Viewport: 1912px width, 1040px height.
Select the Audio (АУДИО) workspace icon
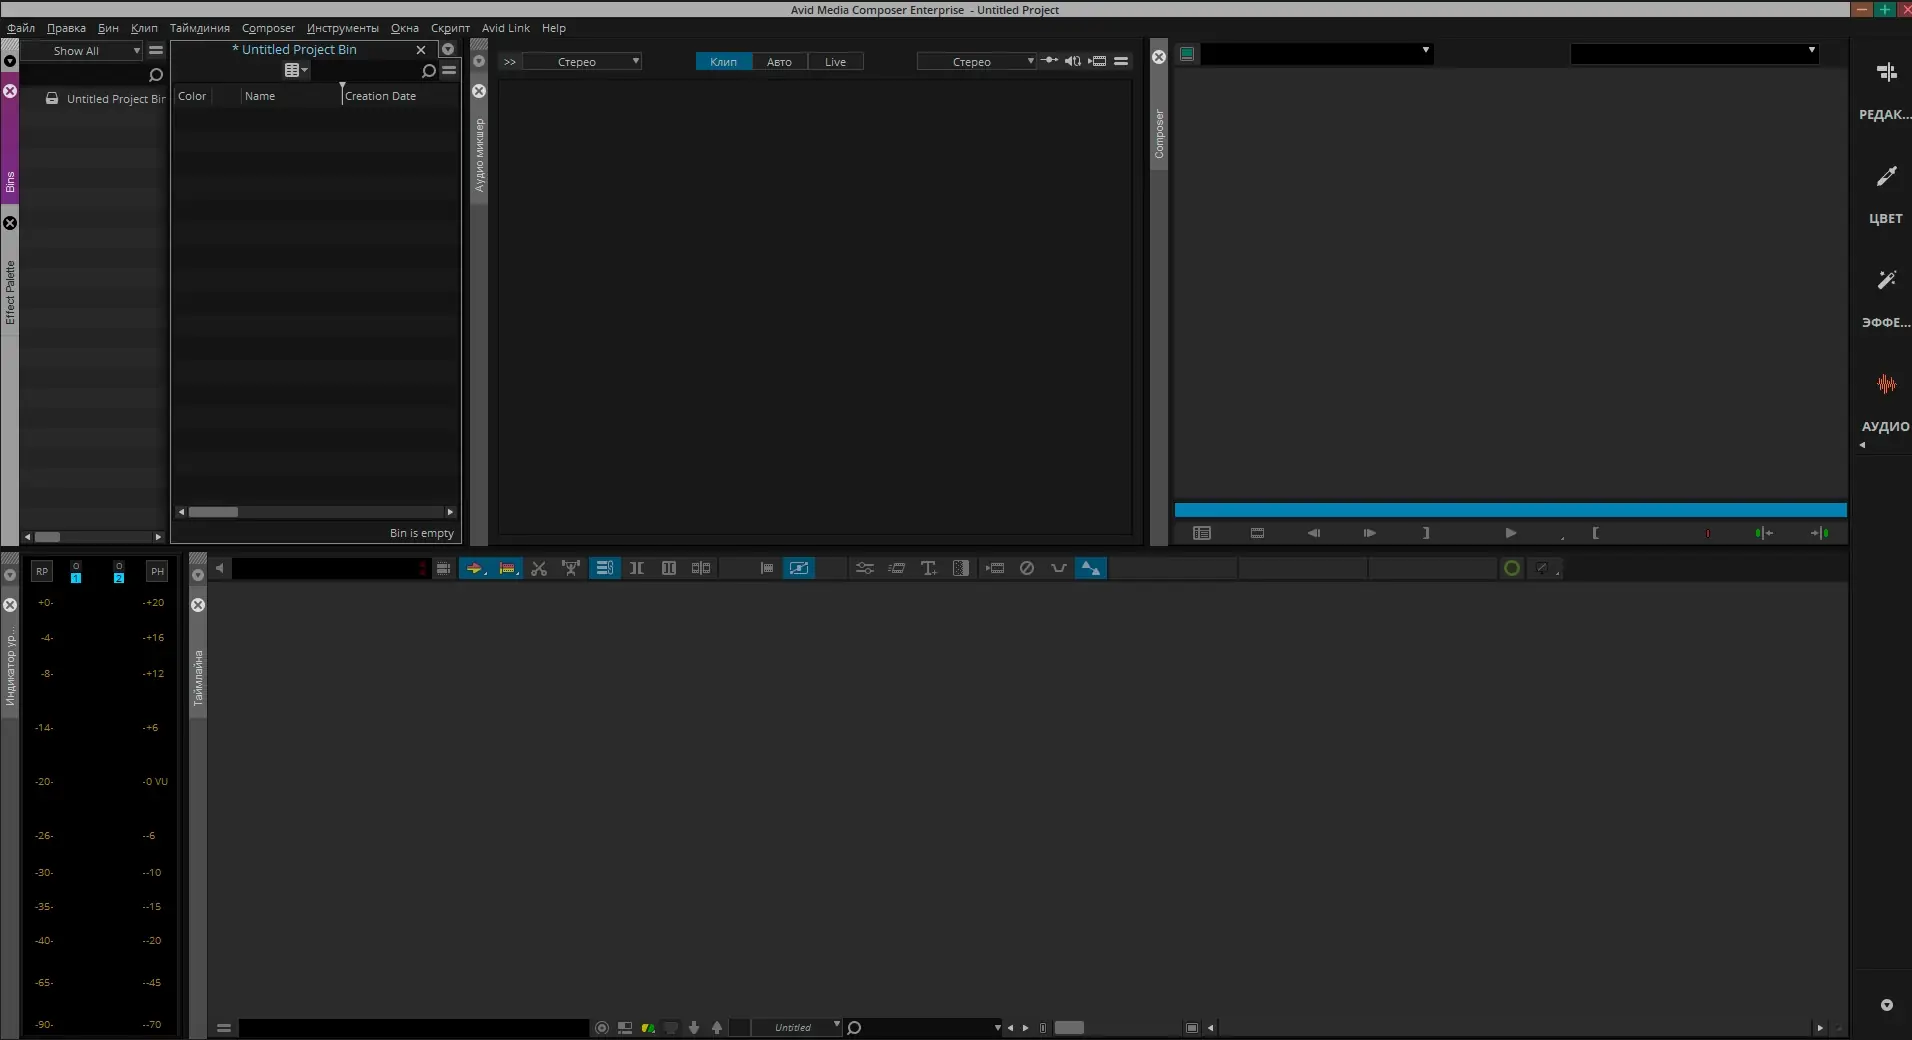1886,384
